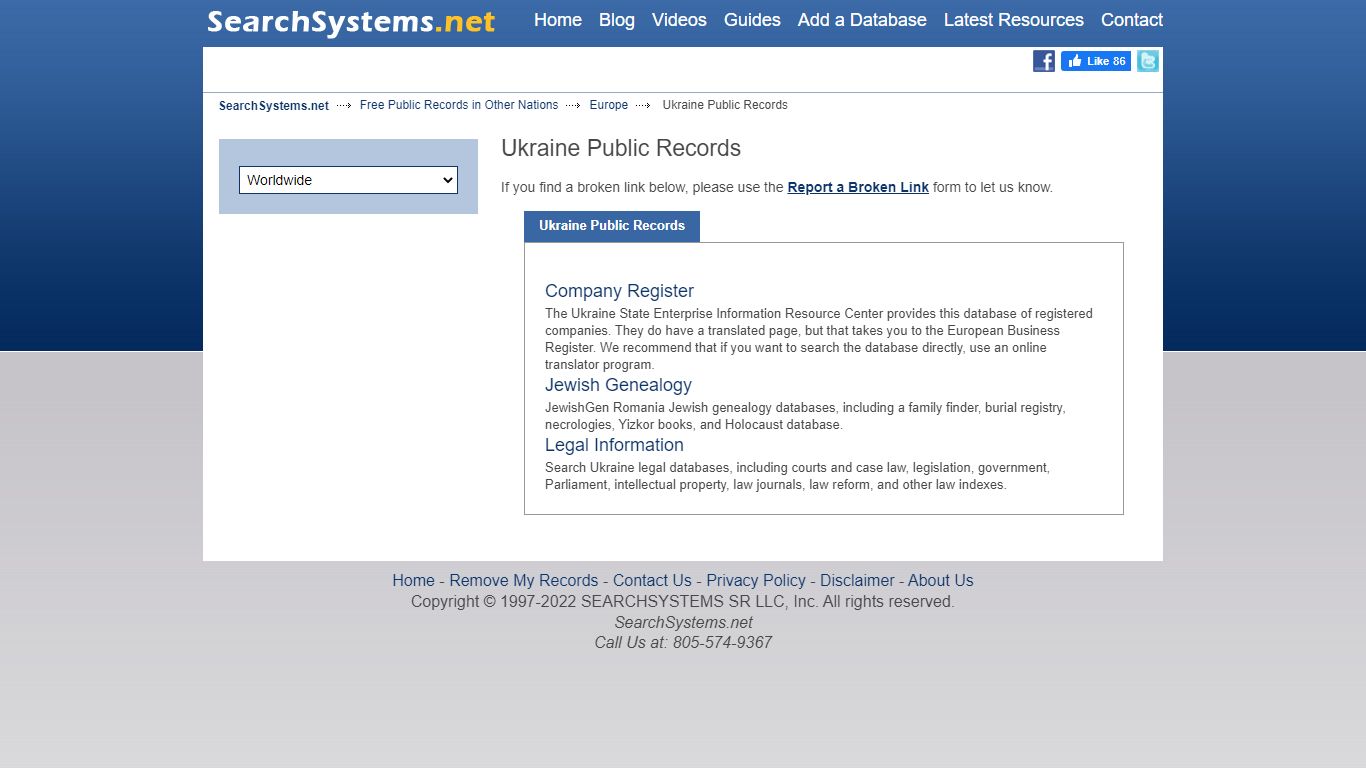Open Latest Resources in navigation
Viewport: 1366px width, 768px height.
click(1014, 20)
